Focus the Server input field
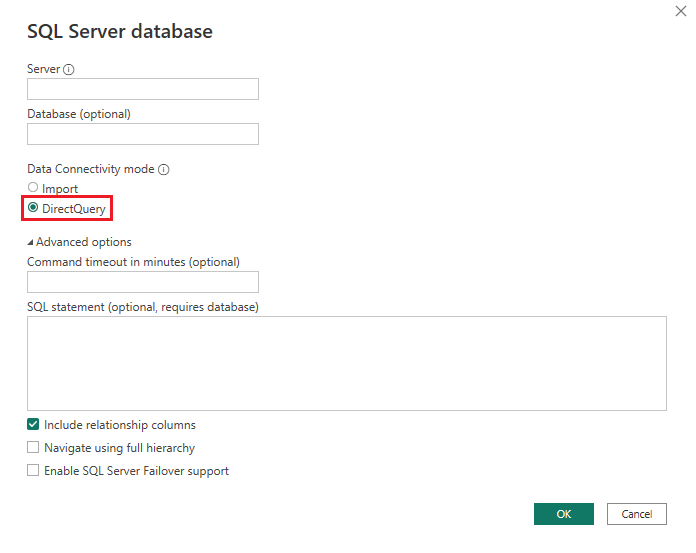The height and width of the screenshot is (553, 696). (x=143, y=89)
